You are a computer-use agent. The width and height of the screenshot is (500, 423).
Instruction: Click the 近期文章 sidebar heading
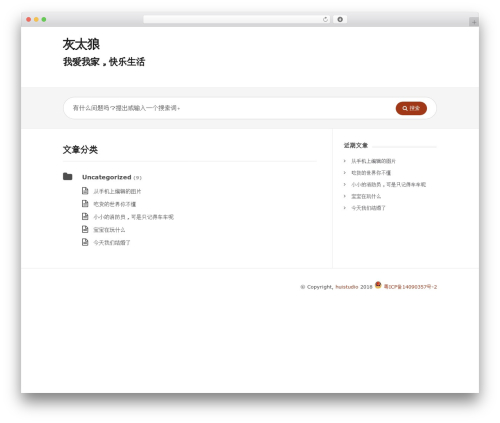pos(356,145)
